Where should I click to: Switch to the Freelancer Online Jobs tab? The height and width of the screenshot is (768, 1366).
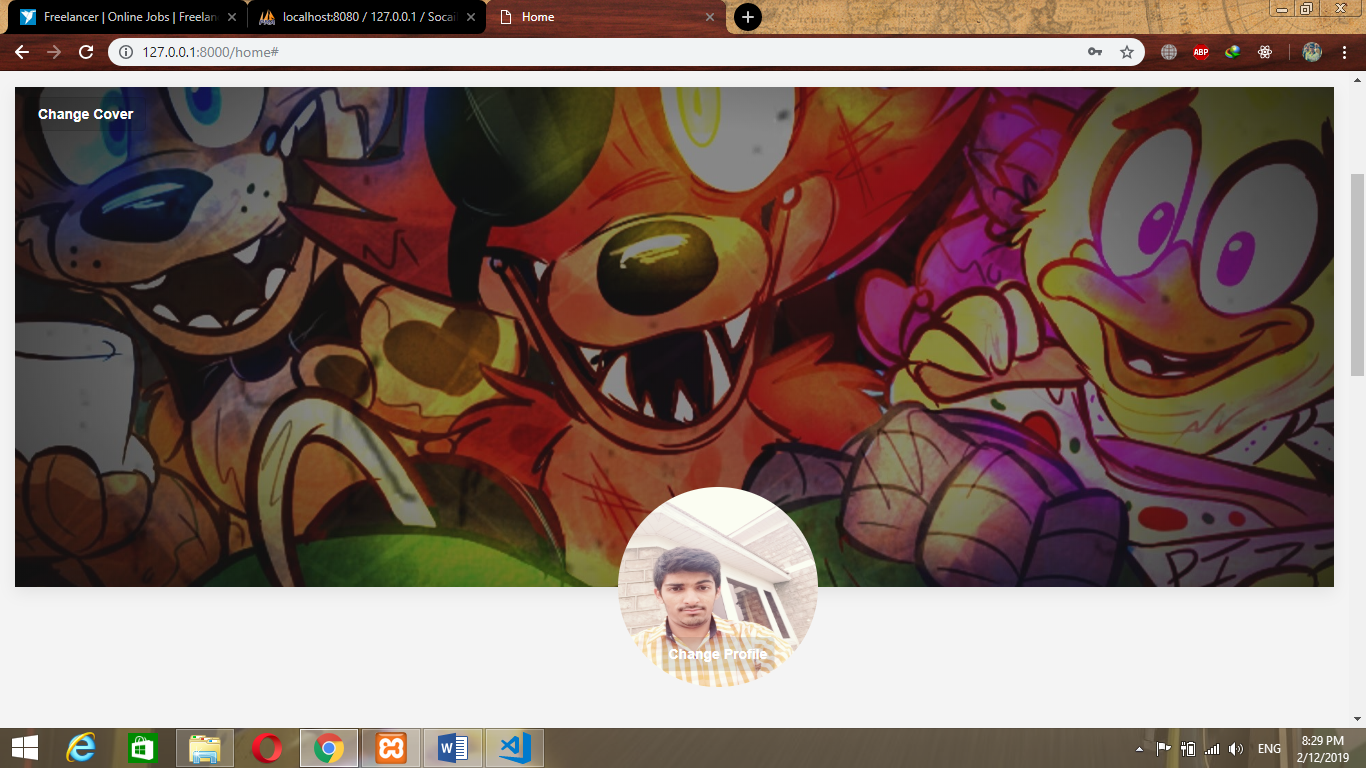click(x=130, y=17)
